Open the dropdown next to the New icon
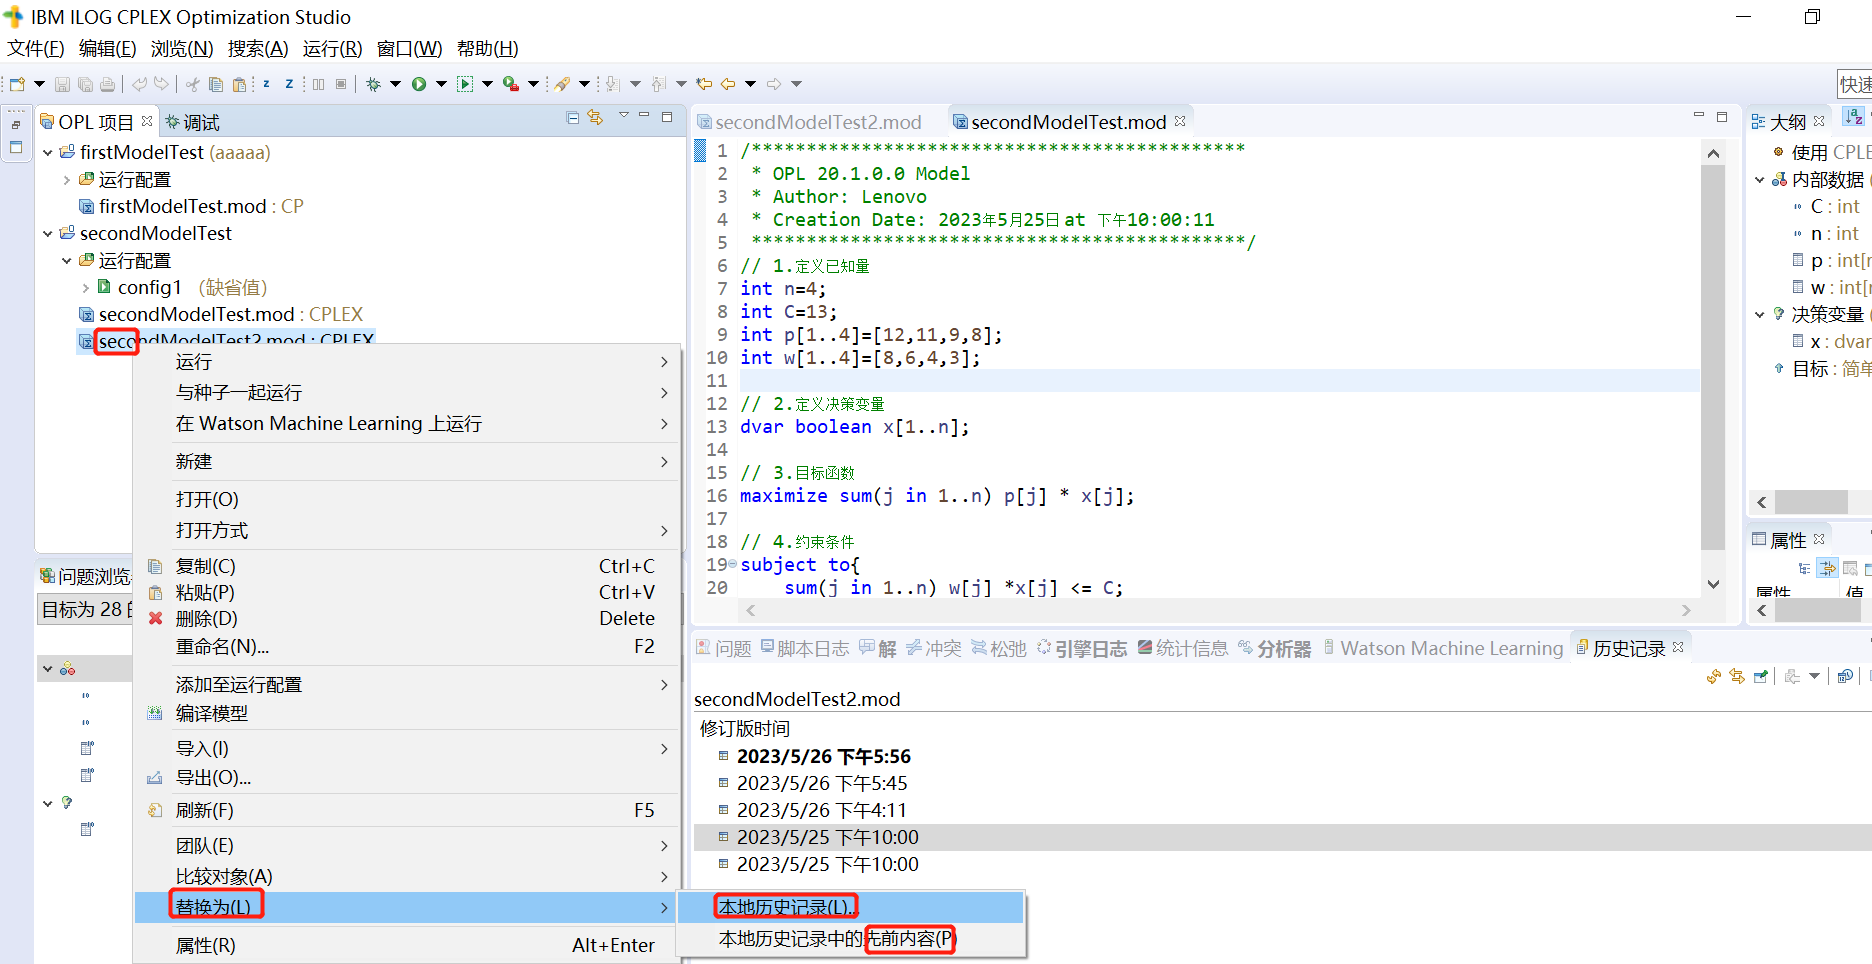The image size is (1872, 964). 39,84
